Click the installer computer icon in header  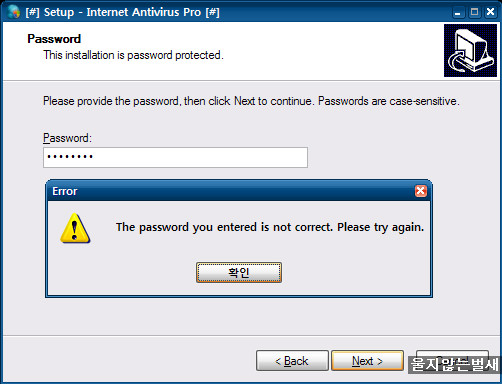[x=470, y=50]
